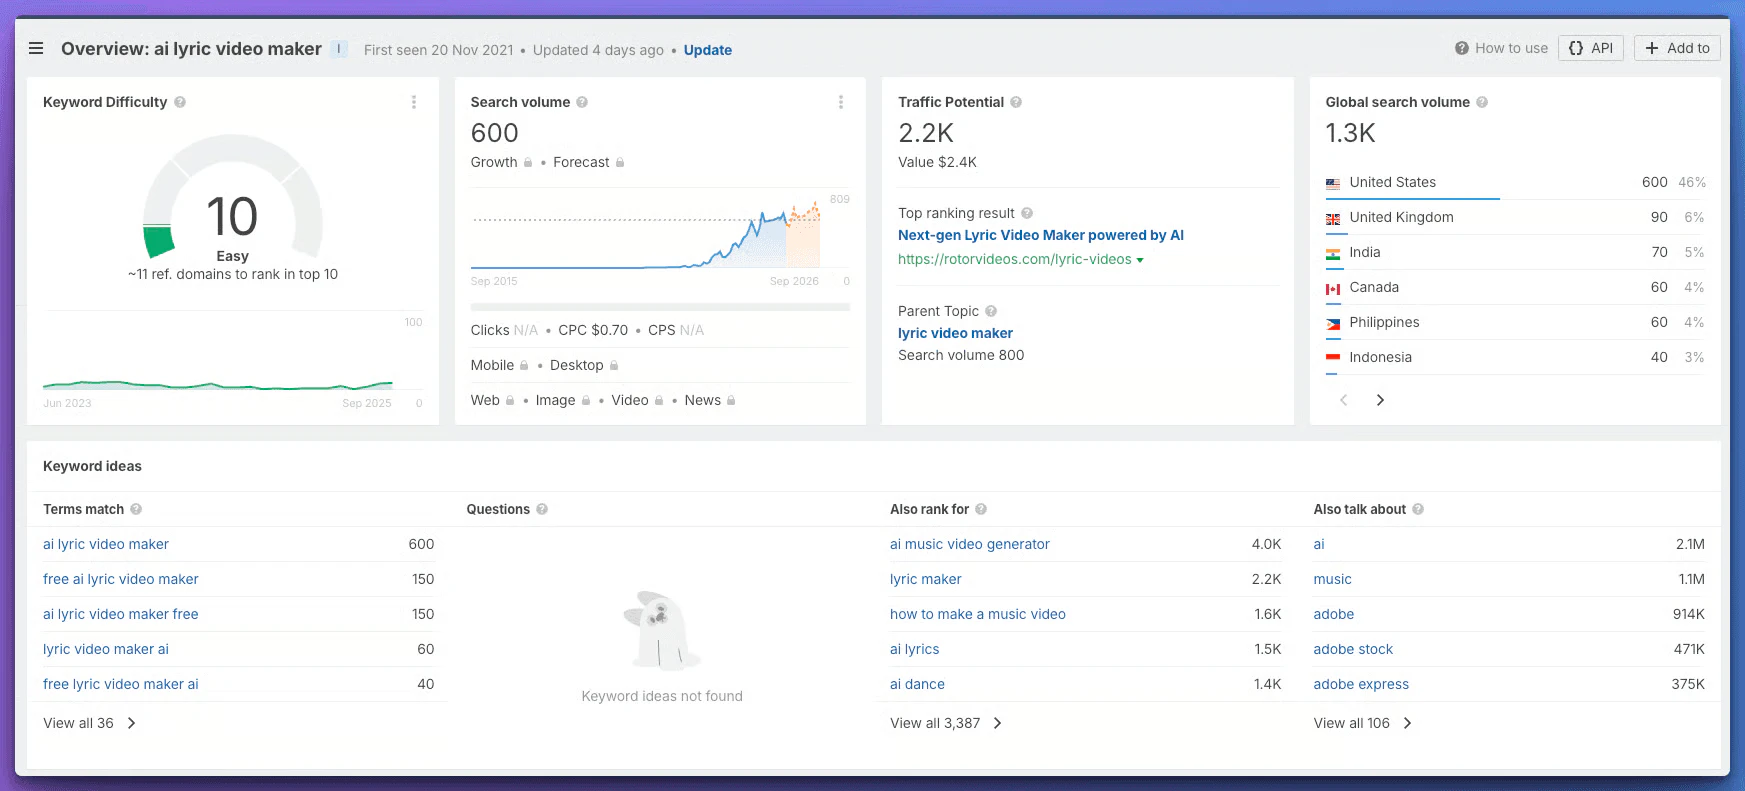1745x791 pixels.
Task: Open the How to use guide
Action: point(1501,48)
